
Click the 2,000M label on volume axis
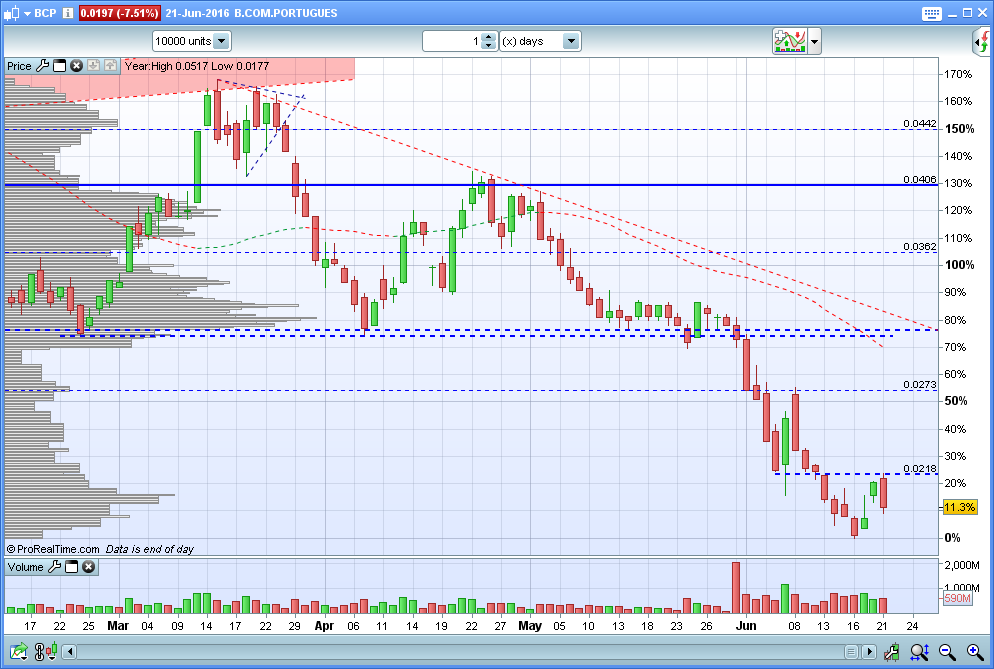point(962,565)
